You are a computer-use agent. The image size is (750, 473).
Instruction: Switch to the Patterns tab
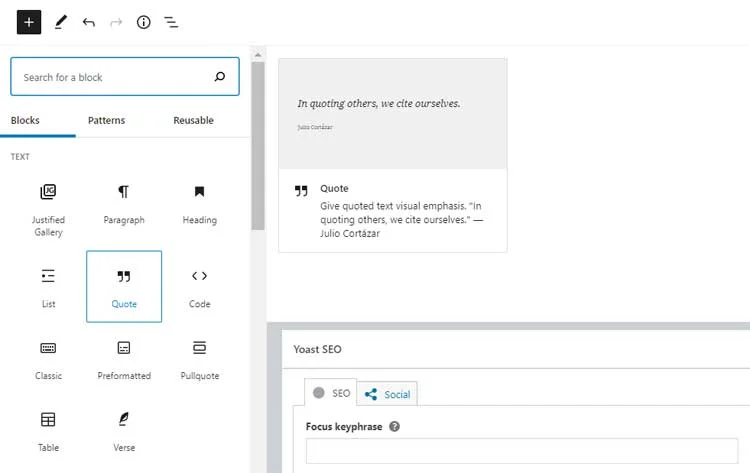coord(106,120)
